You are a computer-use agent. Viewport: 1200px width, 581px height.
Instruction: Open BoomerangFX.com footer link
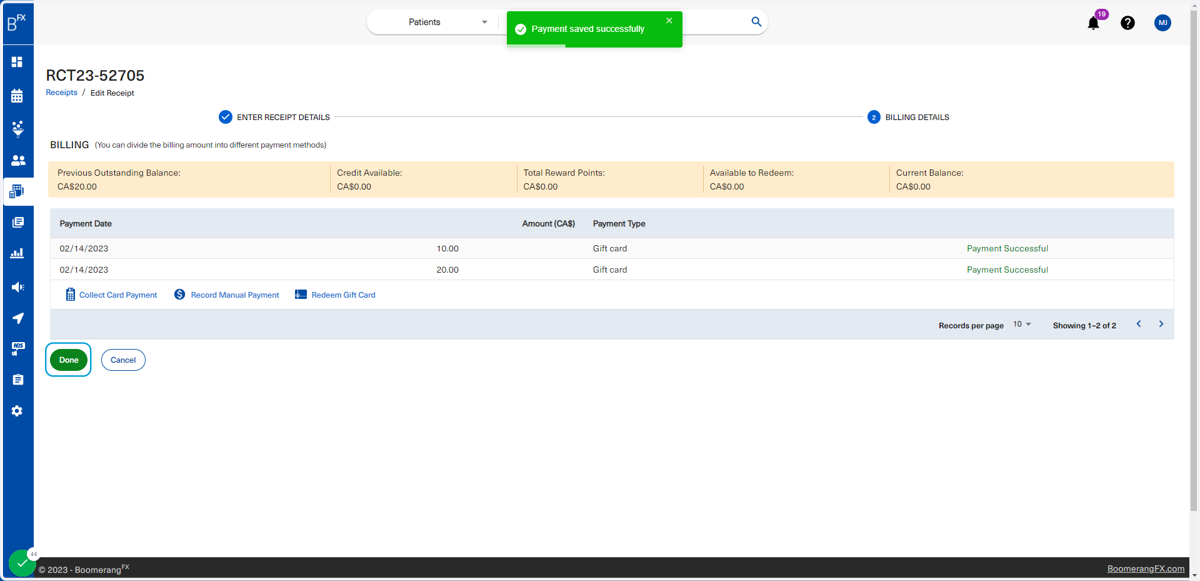[1146, 569]
